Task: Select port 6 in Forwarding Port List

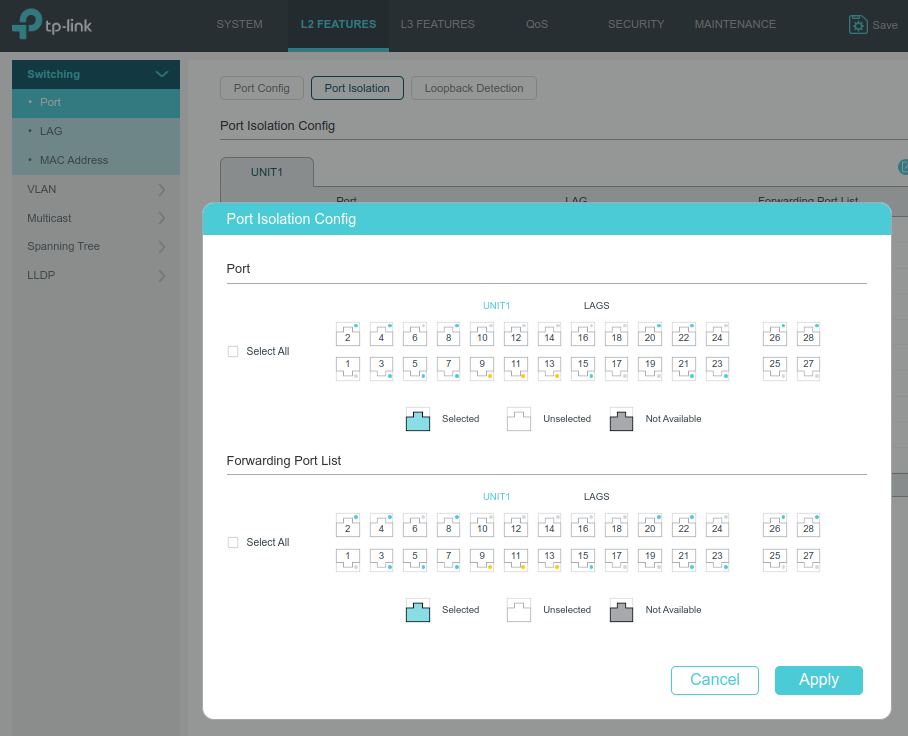Action: [x=415, y=525]
